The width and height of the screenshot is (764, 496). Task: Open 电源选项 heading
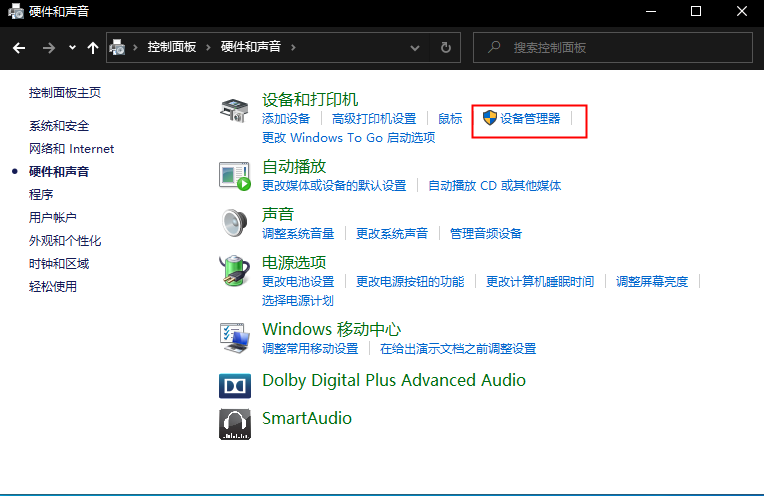[294, 262]
